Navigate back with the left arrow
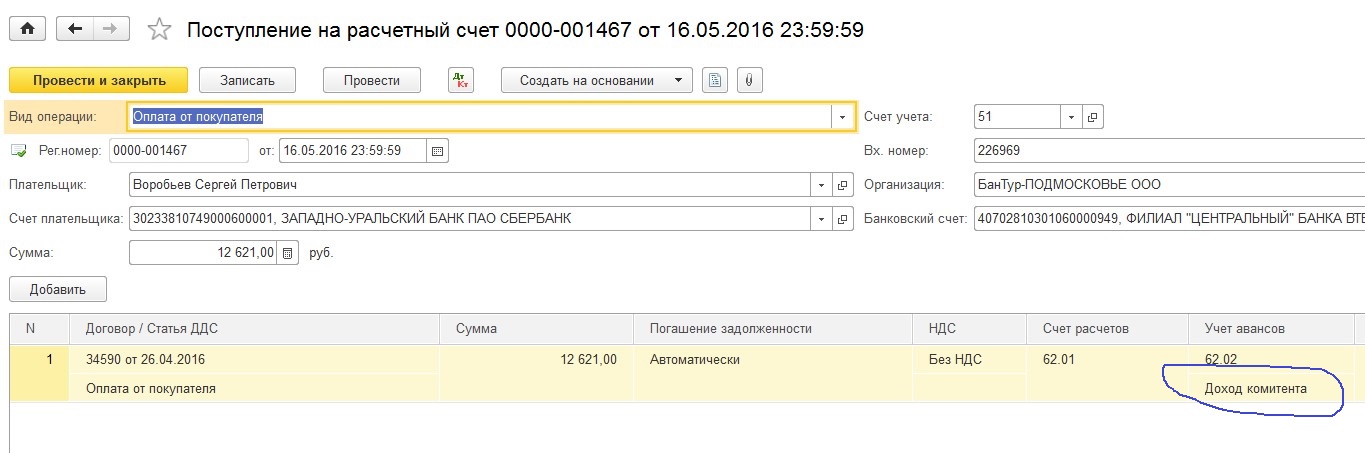The image size is (1365, 453). [x=76, y=29]
